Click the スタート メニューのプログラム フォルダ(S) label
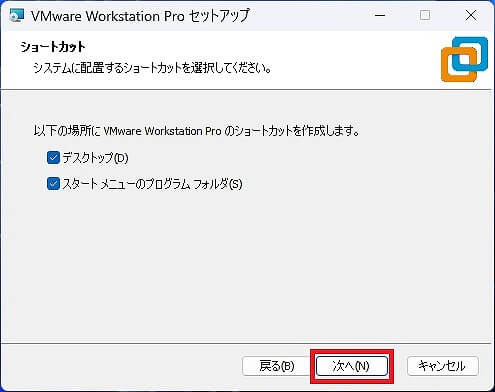 (x=152, y=184)
